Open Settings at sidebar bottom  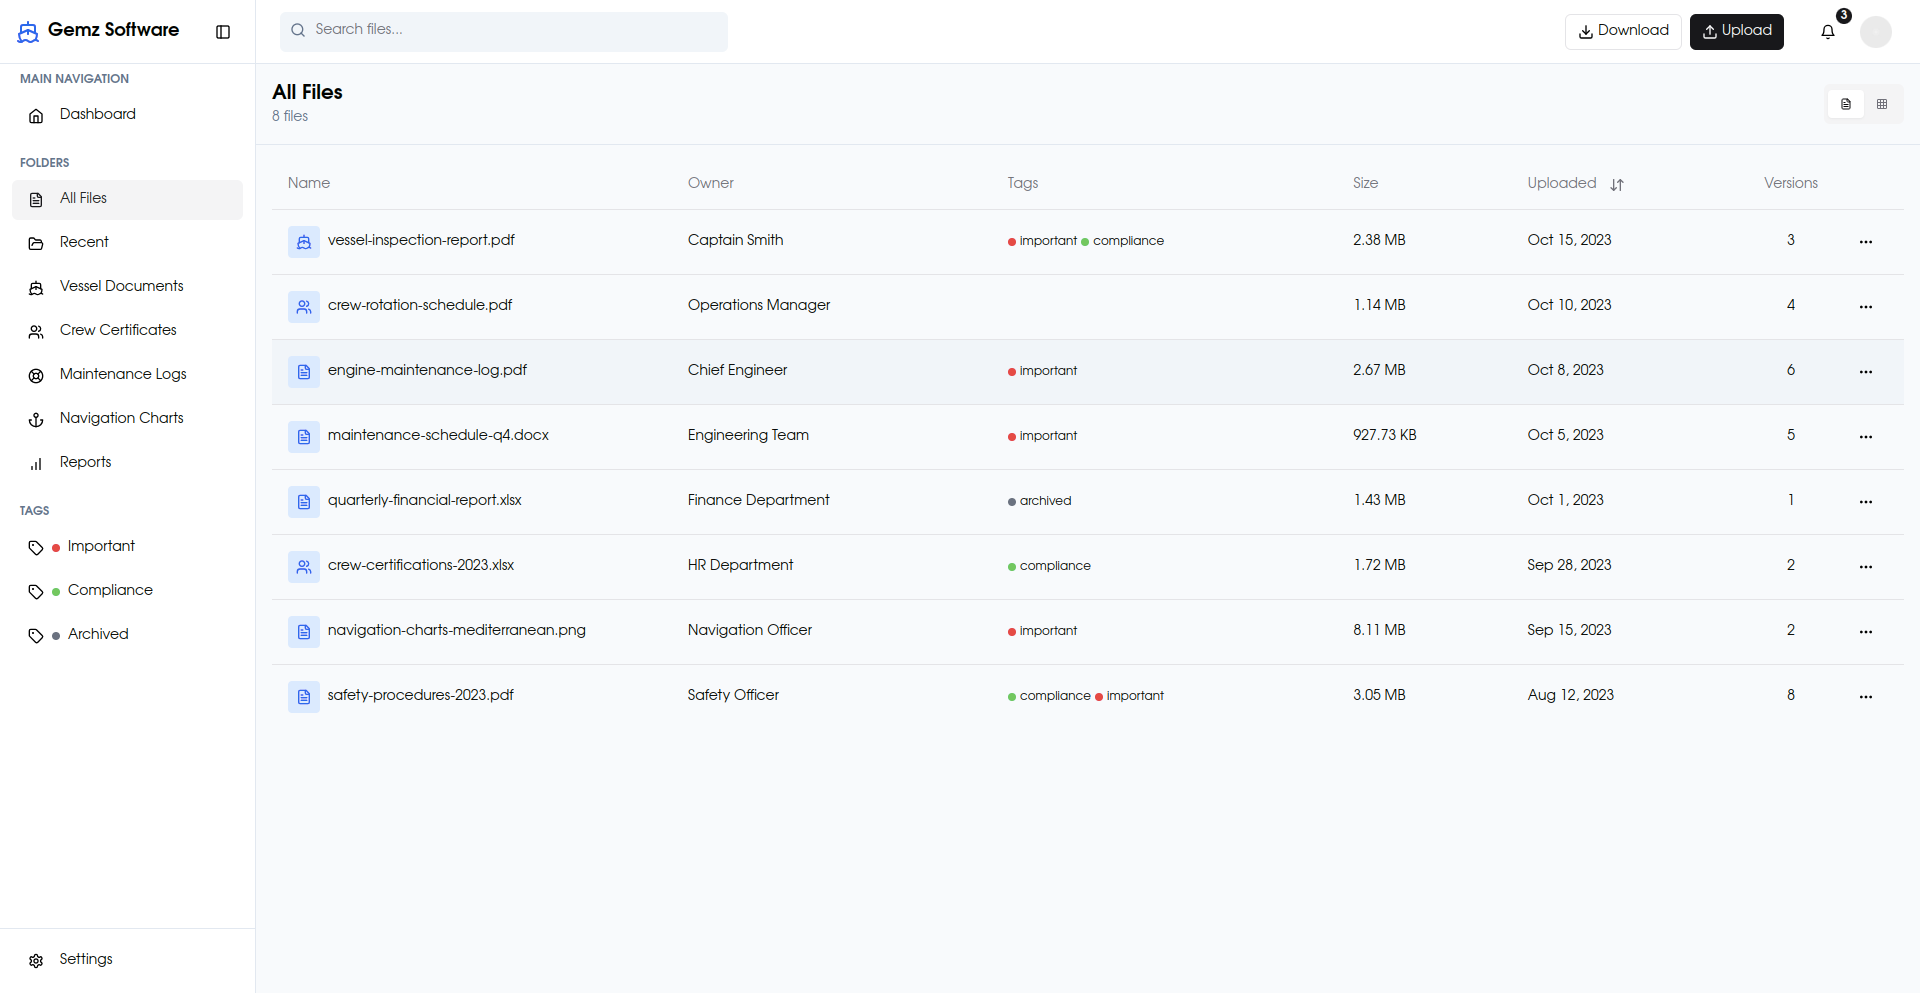tap(127, 960)
